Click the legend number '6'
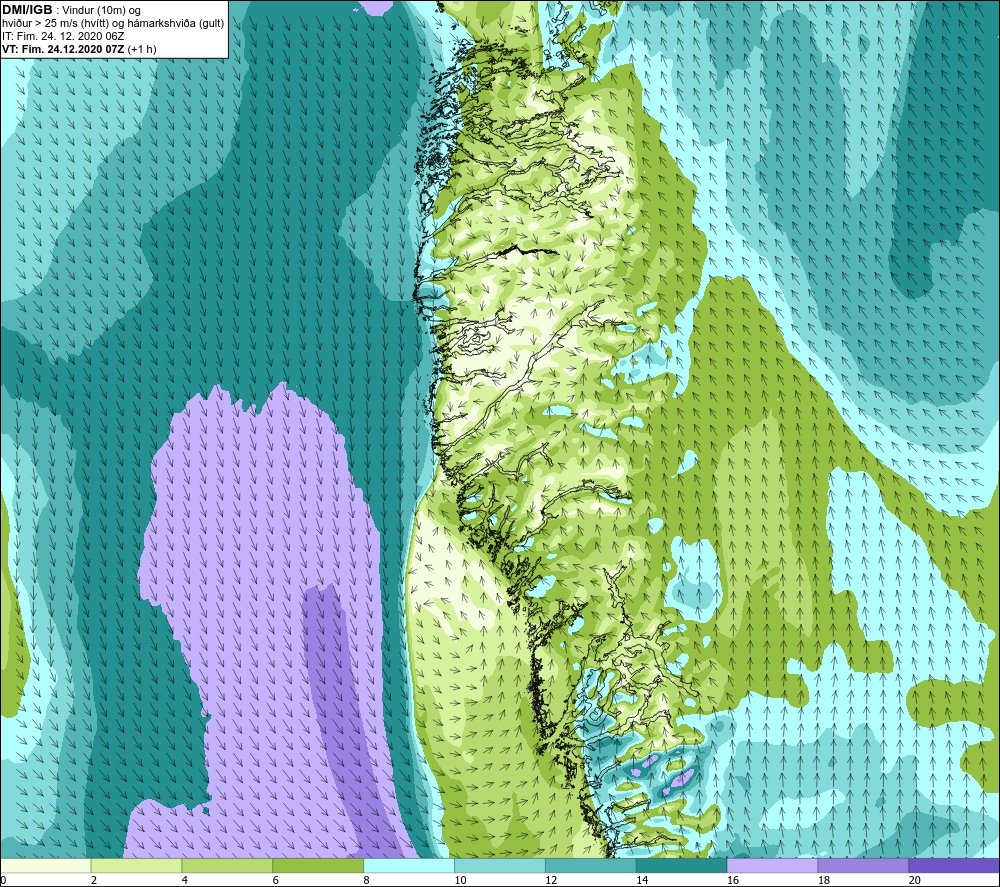 [x=276, y=880]
